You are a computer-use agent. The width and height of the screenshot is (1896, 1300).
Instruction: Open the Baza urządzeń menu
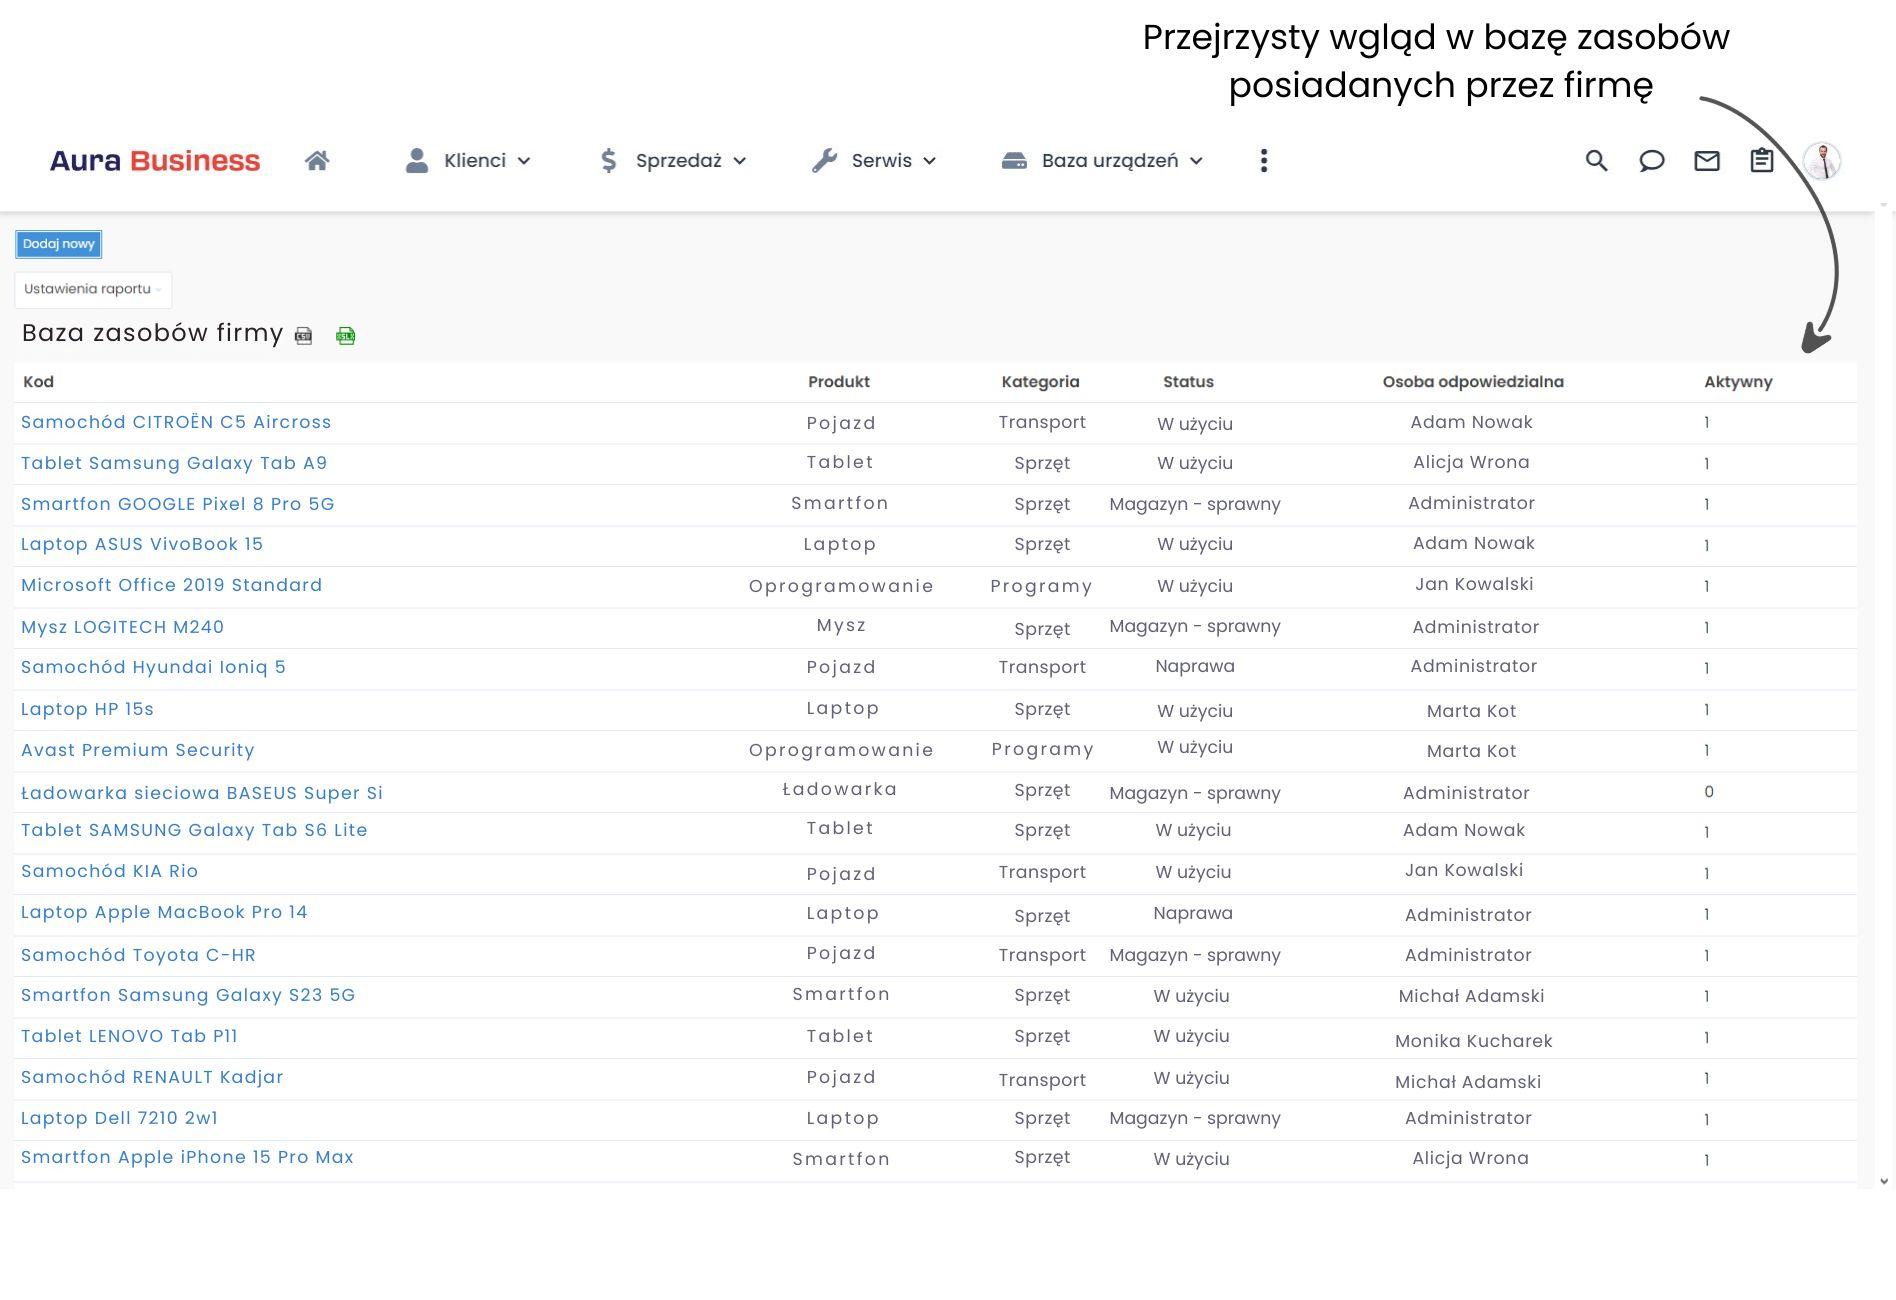tap(1103, 161)
